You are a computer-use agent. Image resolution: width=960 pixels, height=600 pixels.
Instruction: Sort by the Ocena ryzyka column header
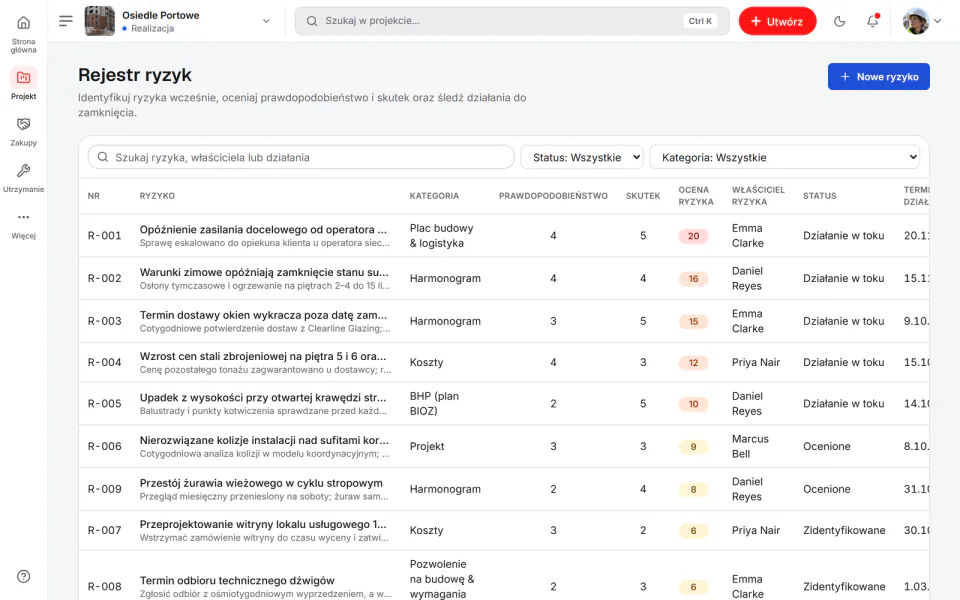click(x=696, y=196)
